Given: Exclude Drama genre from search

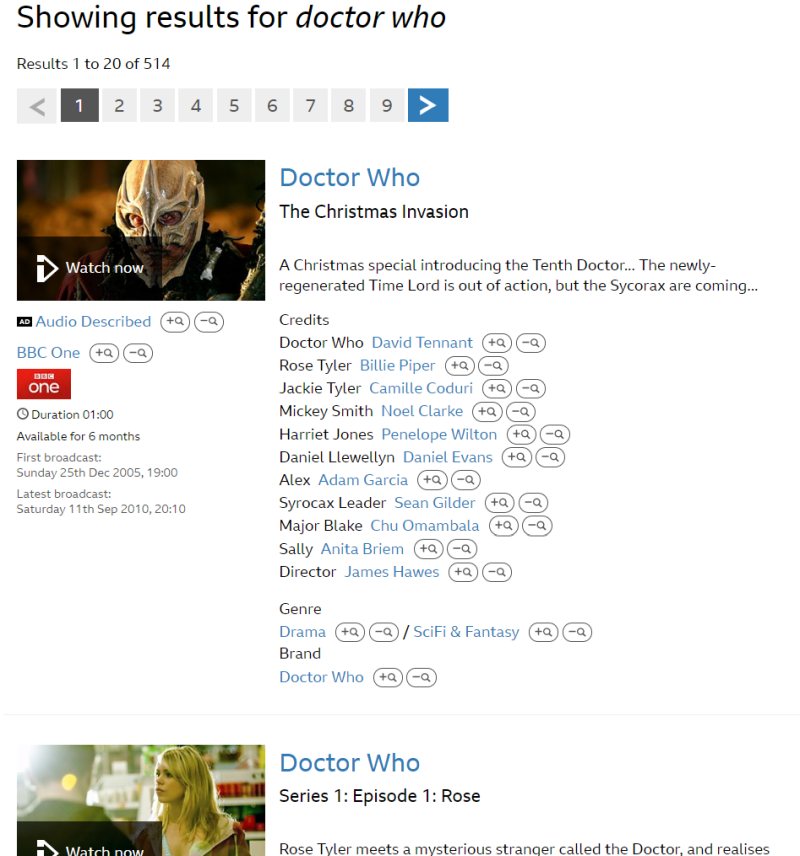Looking at the screenshot, I should [384, 632].
